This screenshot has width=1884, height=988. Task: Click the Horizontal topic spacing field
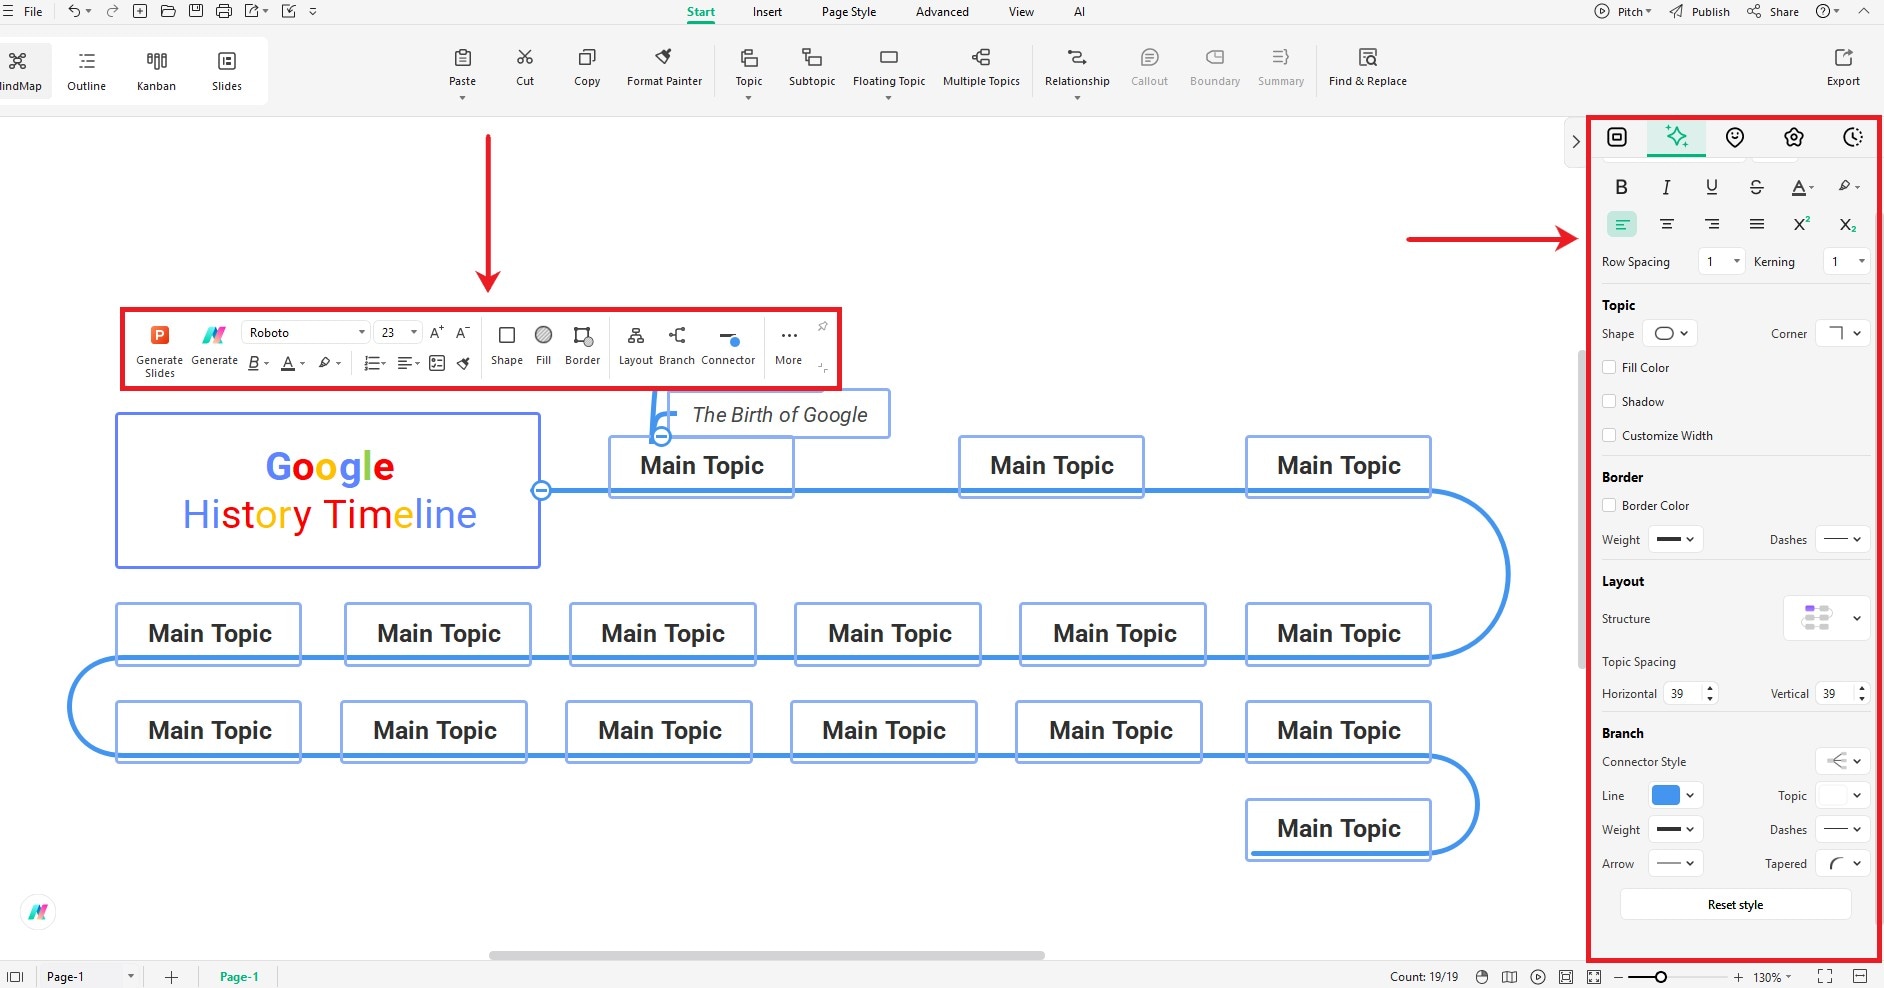[1690, 693]
